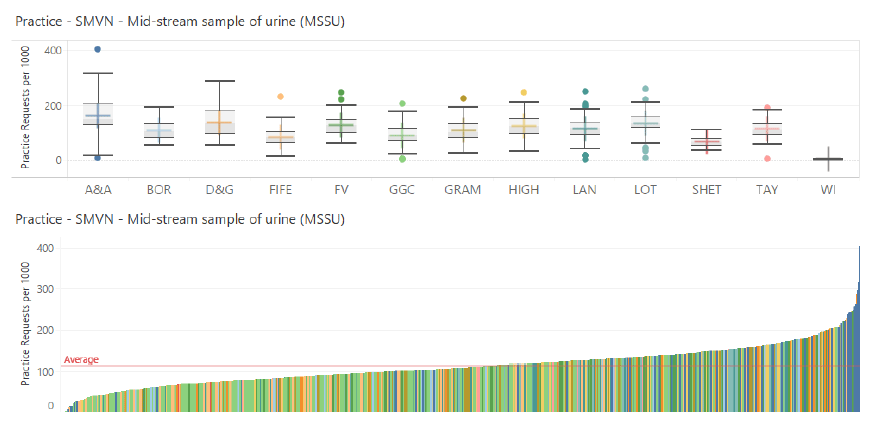Select the FIFE axis label
This screenshot has width=874, height=423.
[280, 190]
